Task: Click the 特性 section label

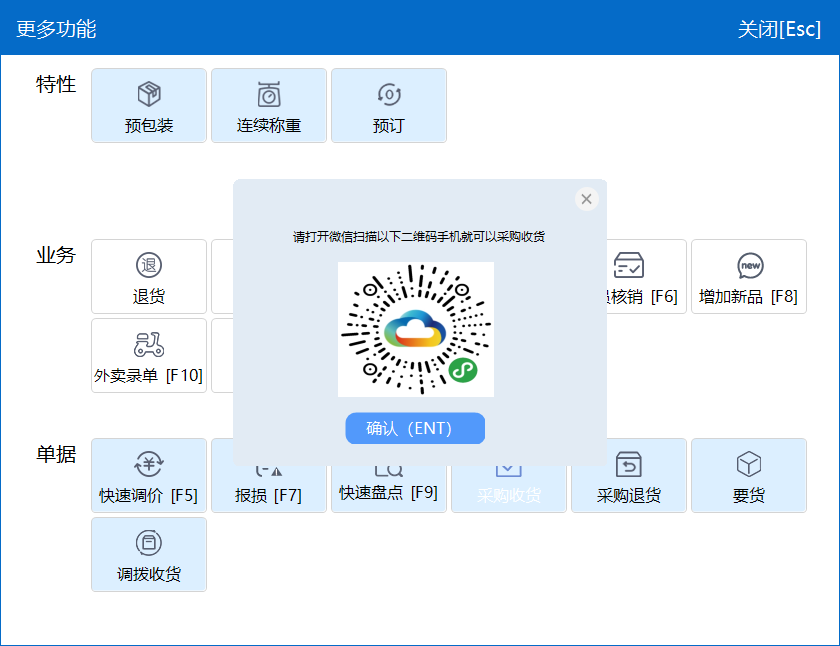Action: coord(56,84)
